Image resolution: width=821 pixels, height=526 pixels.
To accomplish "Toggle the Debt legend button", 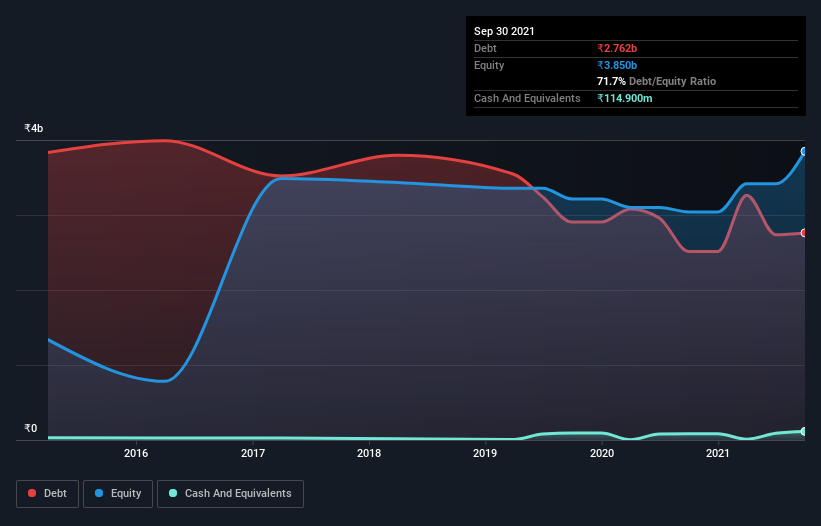I will [x=48, y=494].
